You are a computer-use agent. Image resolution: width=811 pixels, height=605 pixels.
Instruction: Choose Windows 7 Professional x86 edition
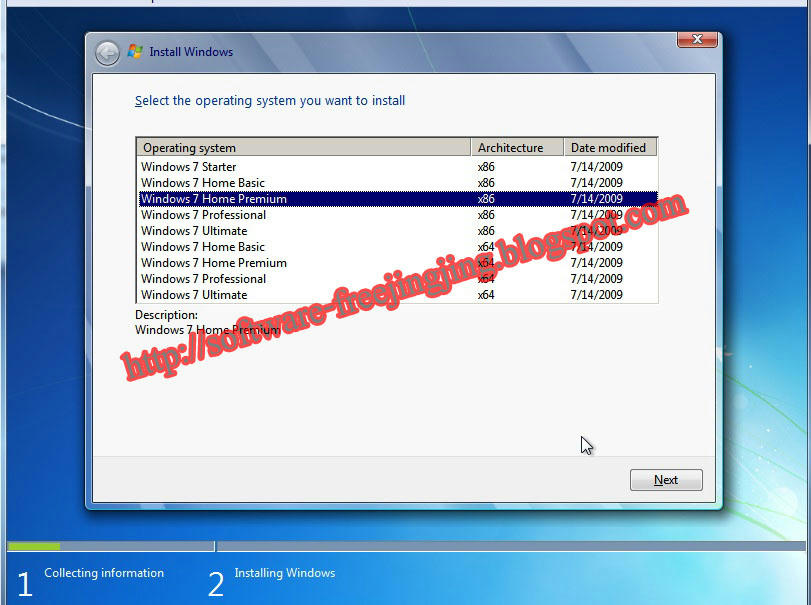click(204, 215)
